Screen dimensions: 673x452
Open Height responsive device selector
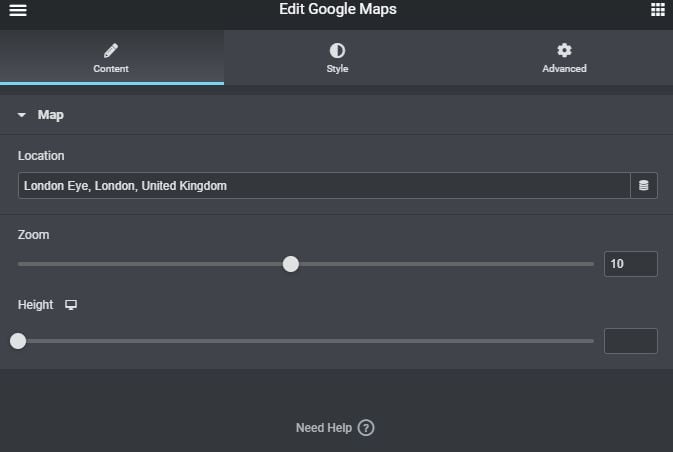(x=71, y=305)
